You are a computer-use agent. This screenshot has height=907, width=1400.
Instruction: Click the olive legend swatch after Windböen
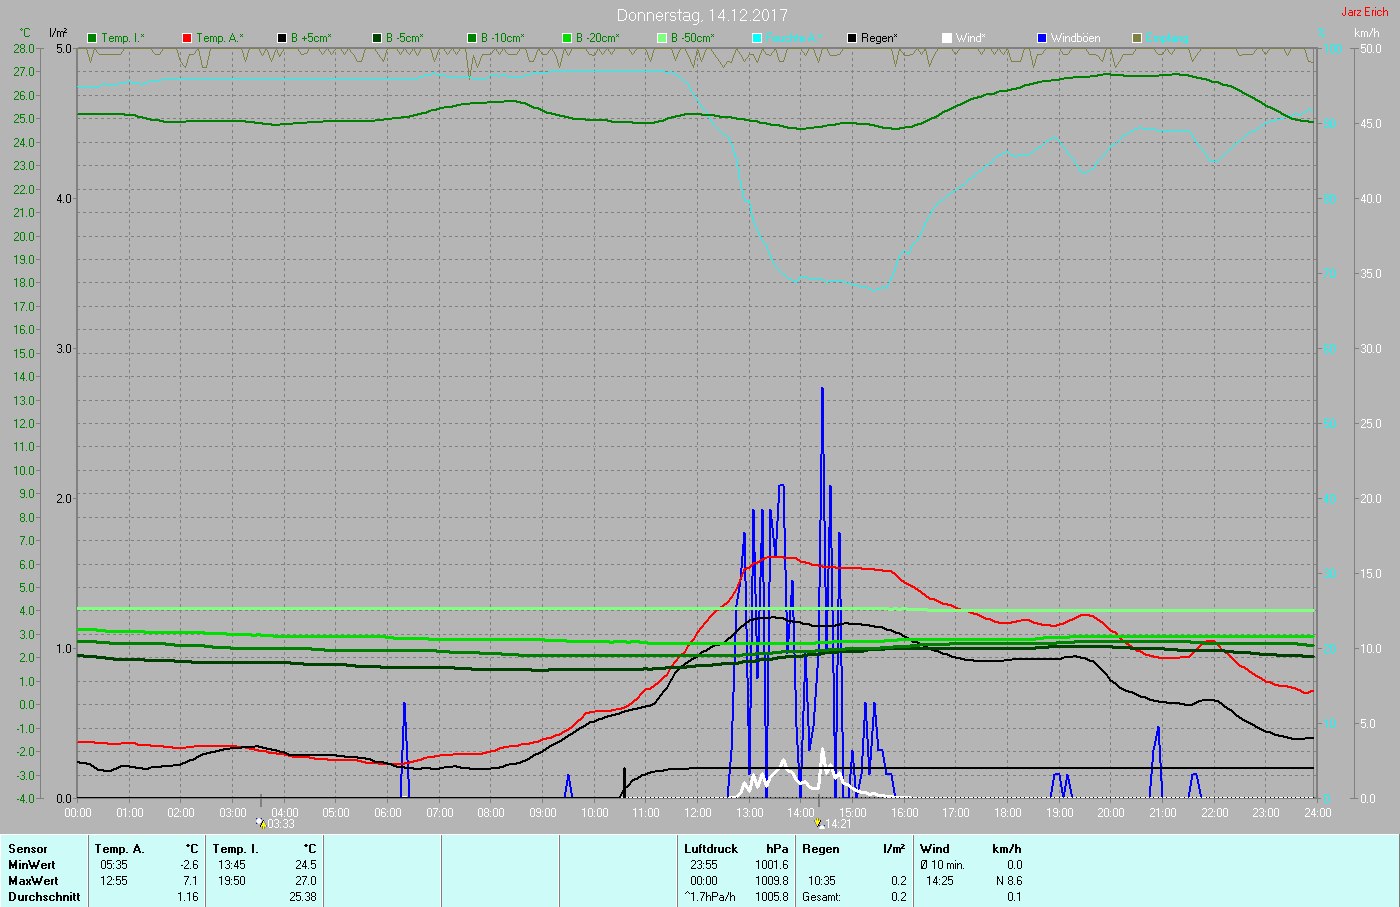point(1137,38)
